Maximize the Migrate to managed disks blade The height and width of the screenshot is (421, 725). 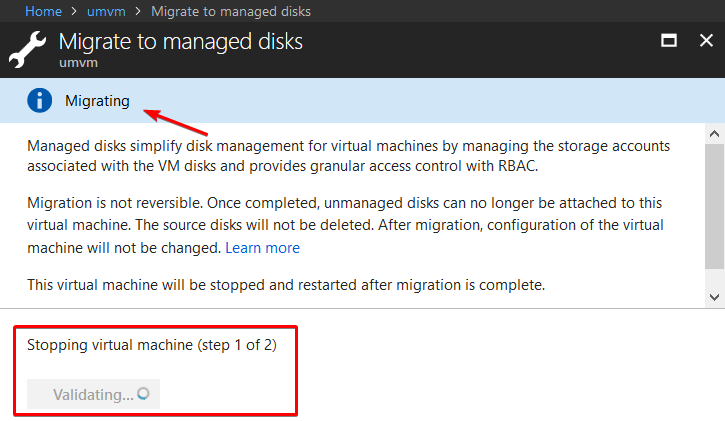click(x=669, y=42)
